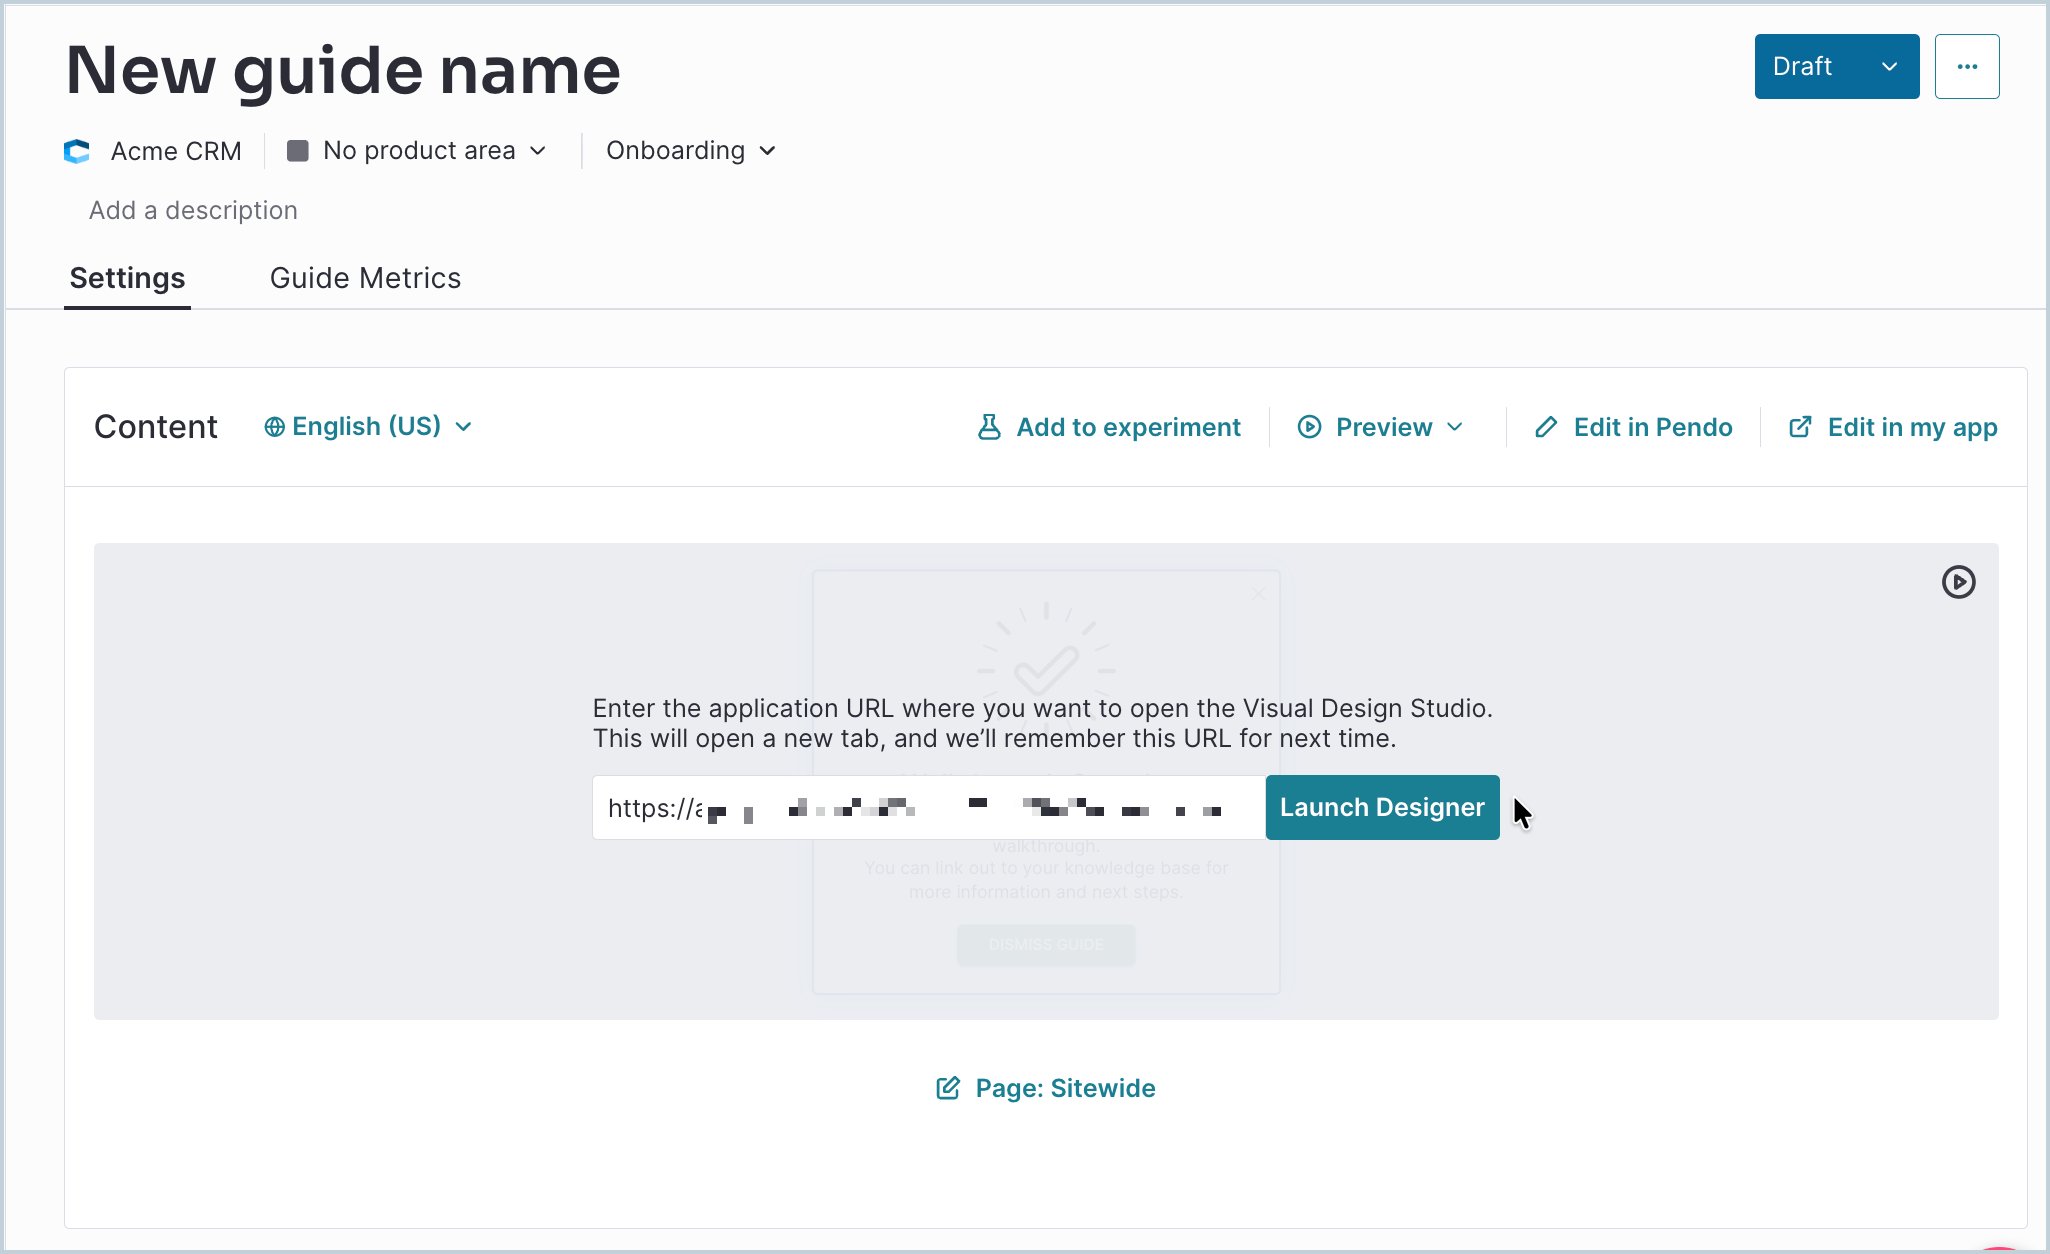Open the more options ellipsis menu
2050x1254 pixels.
point(1966,66)
